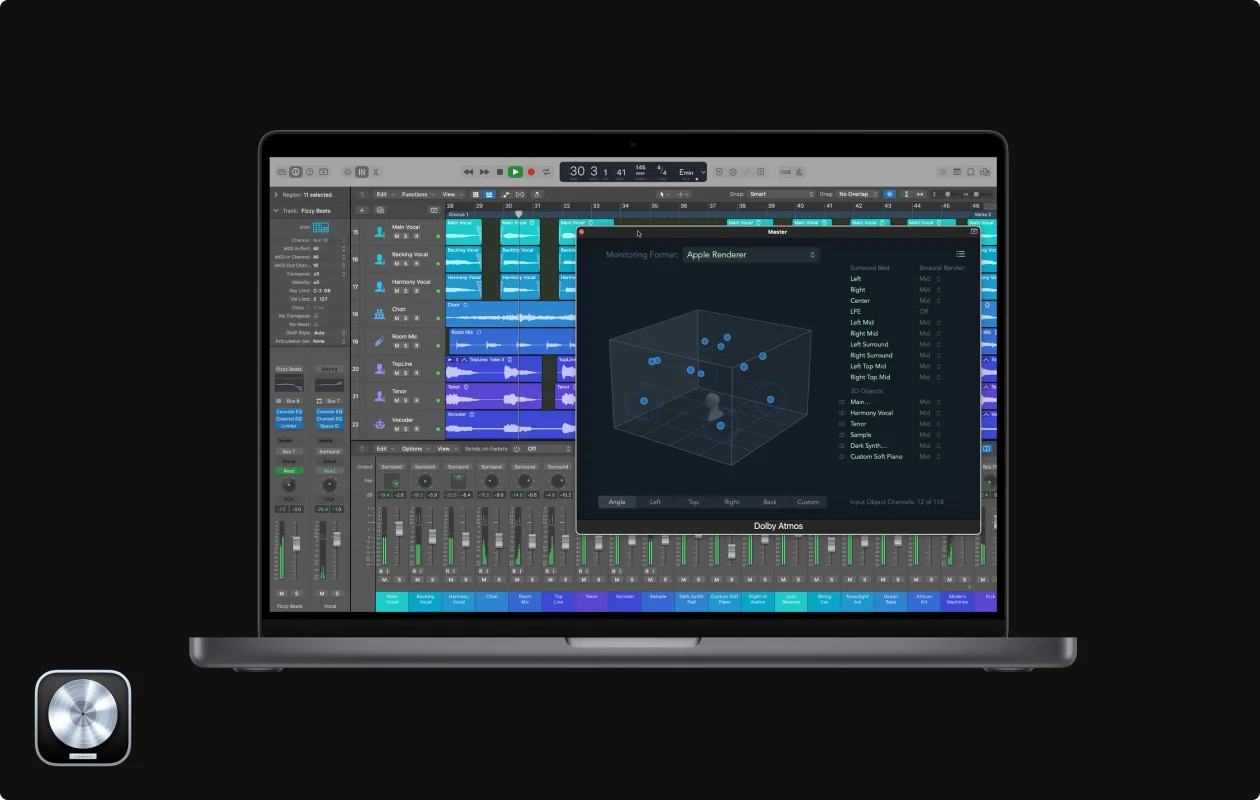Image resolution: width=1260 pixels, height=800 pixels.
Task: Open the List Editors icon
Action: [x=943, y=172]
